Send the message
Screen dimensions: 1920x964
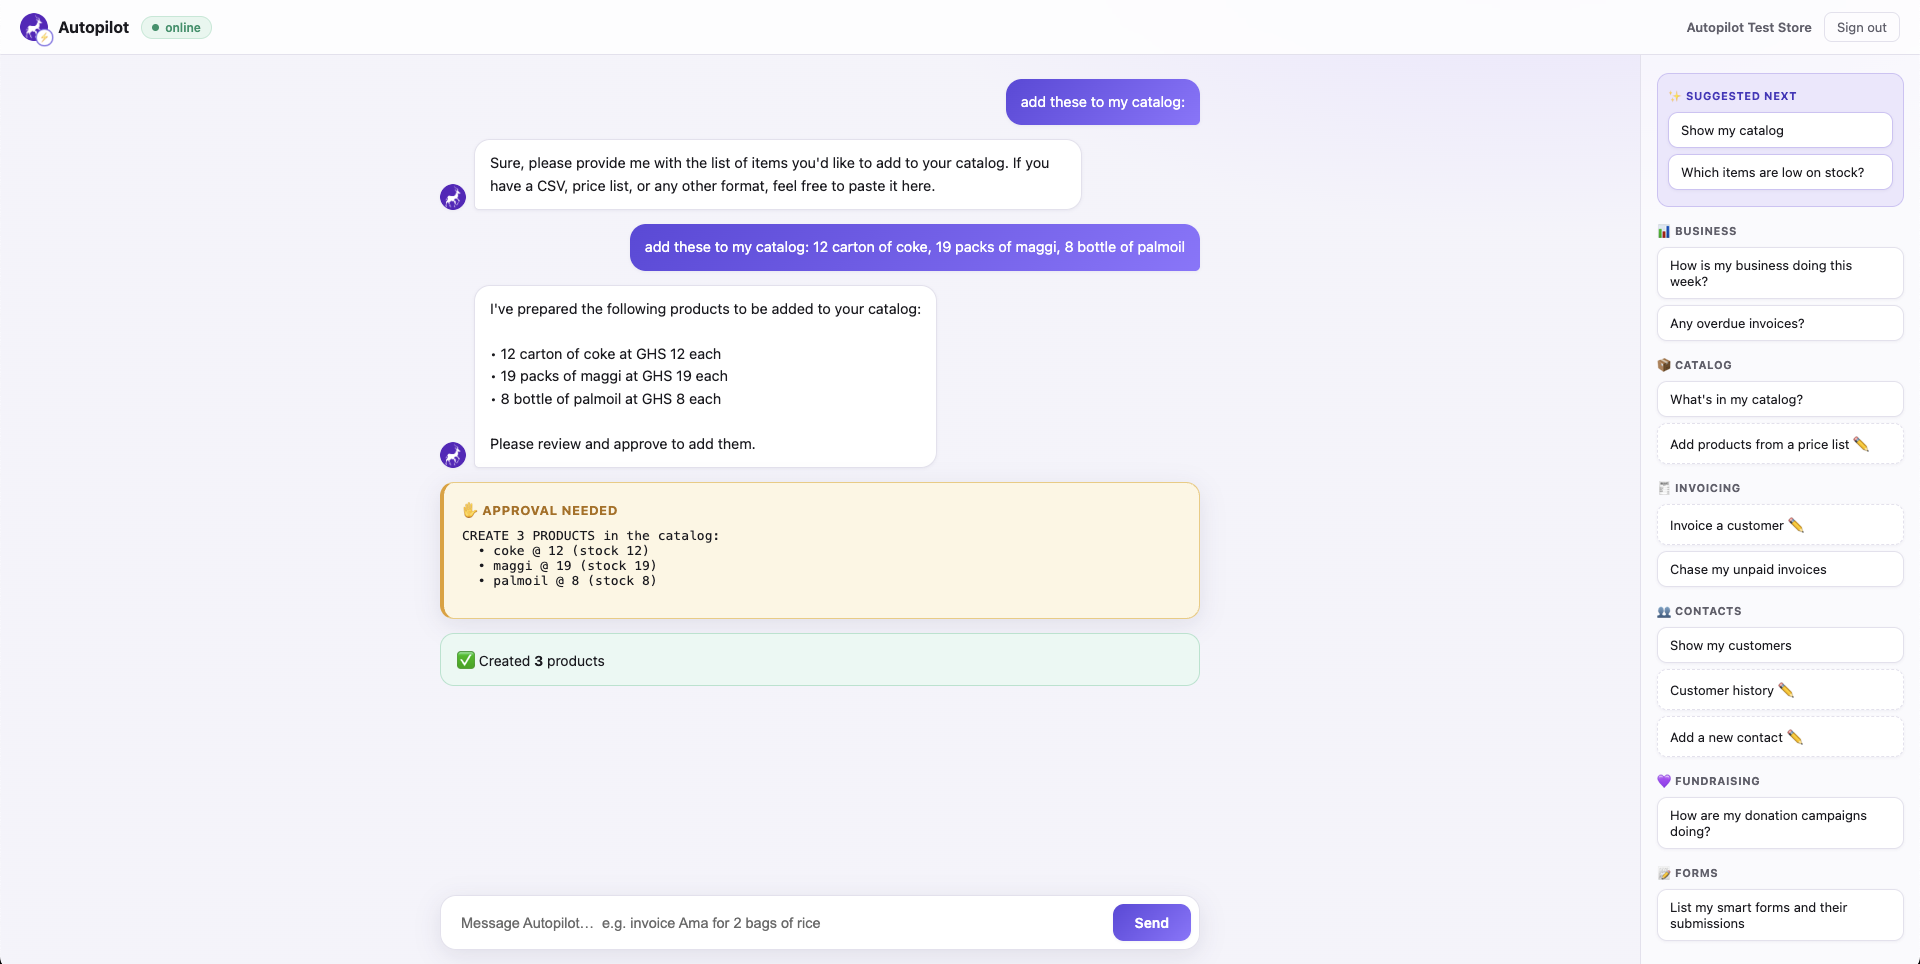[1151, 923]
